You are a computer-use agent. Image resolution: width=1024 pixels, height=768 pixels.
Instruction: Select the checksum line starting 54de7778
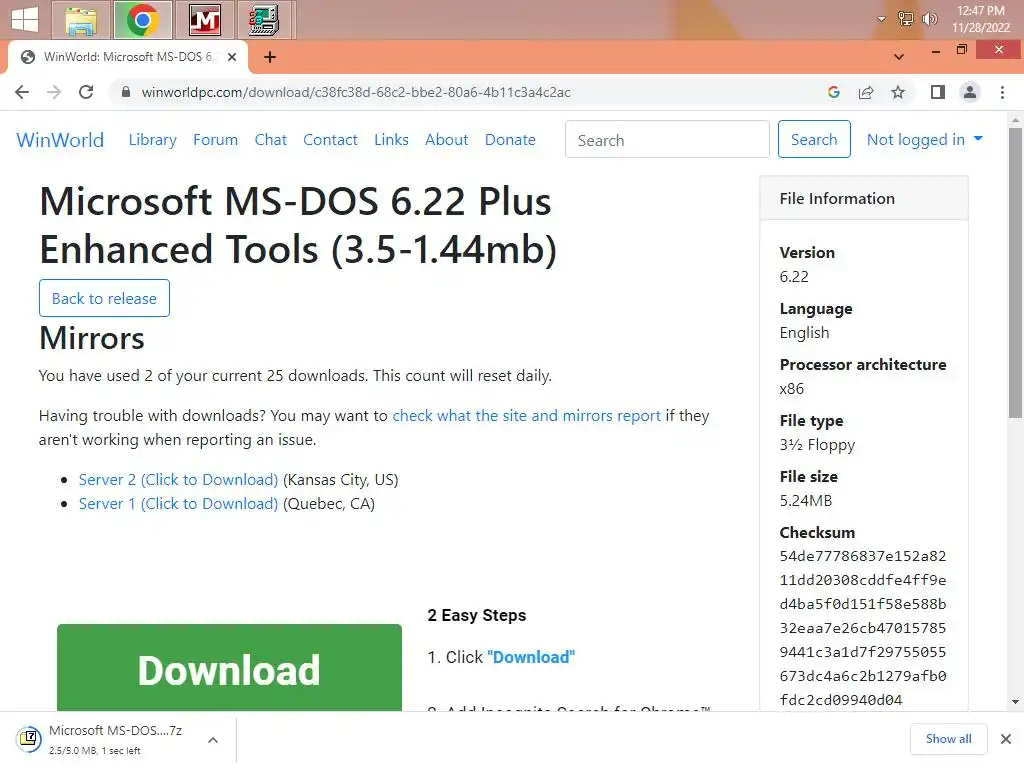tap(863, 556)
